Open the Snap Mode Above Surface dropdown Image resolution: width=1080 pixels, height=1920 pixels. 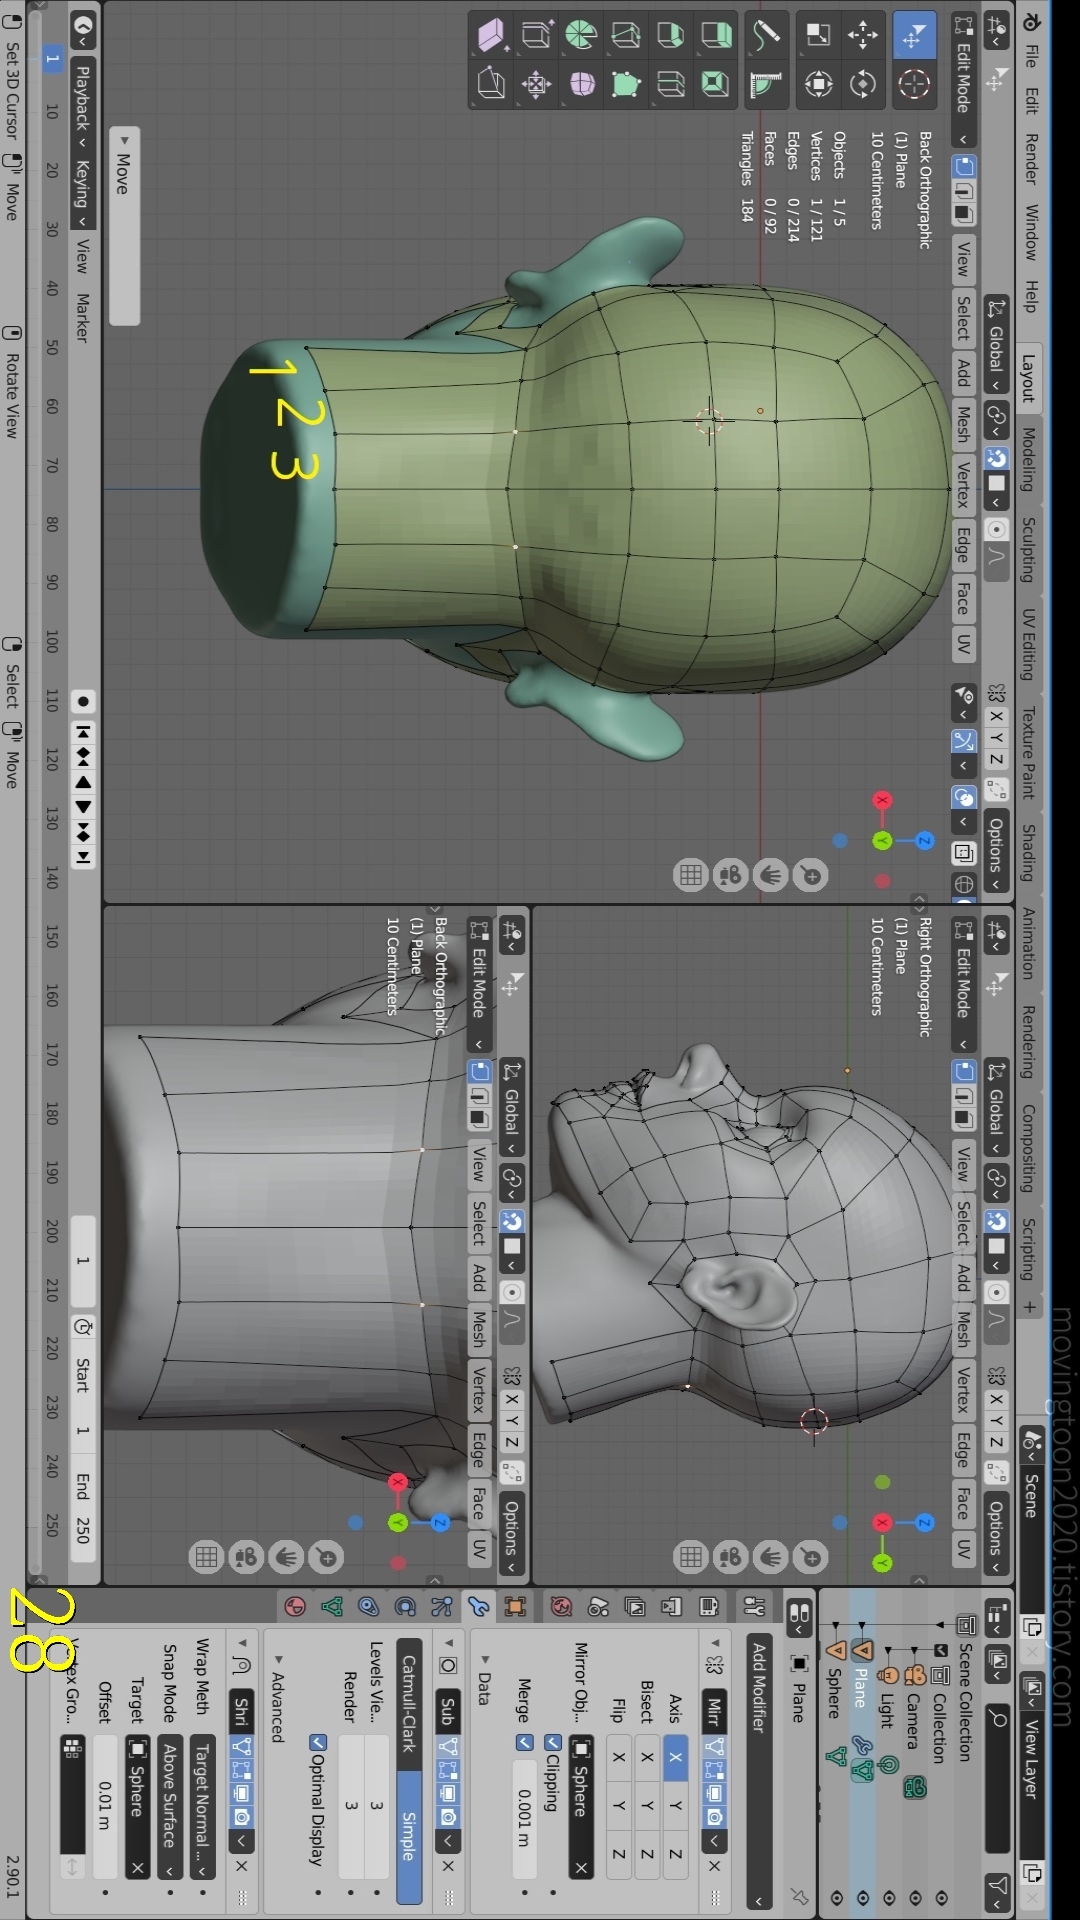click(x=169, y=1809)
